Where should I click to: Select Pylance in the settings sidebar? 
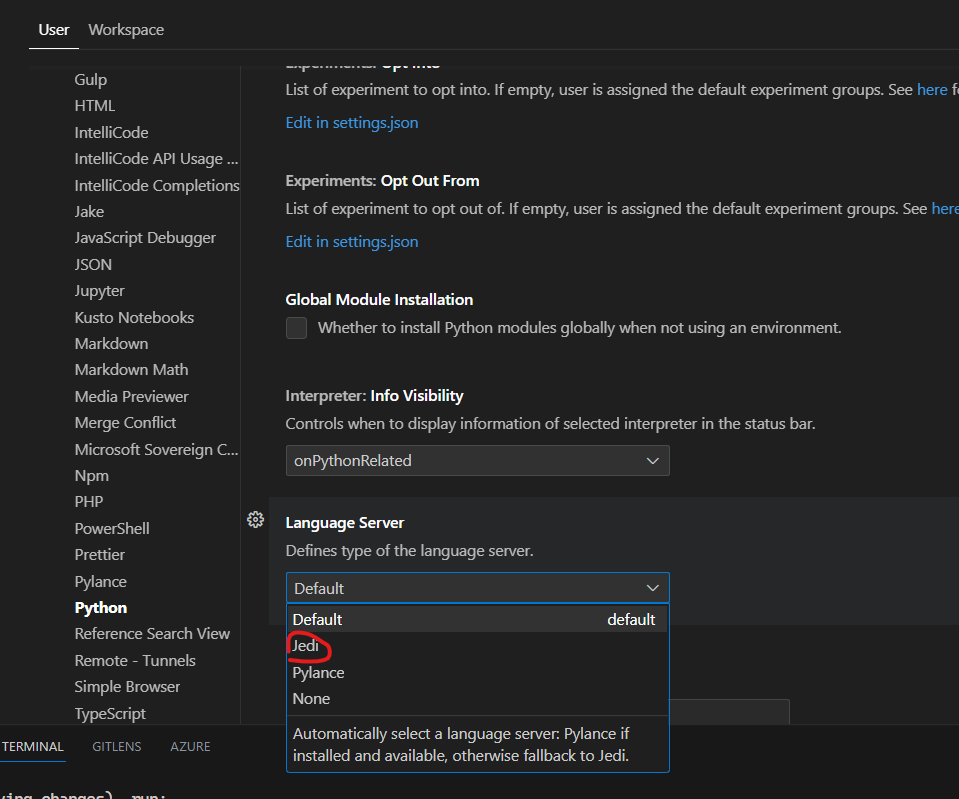[100, 581]
